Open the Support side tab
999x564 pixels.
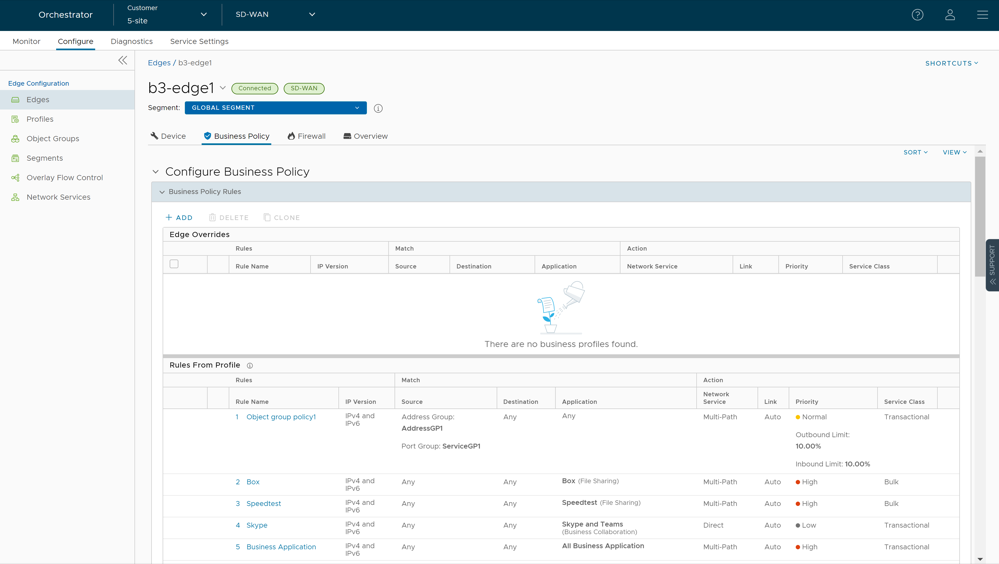coord(992,265)
